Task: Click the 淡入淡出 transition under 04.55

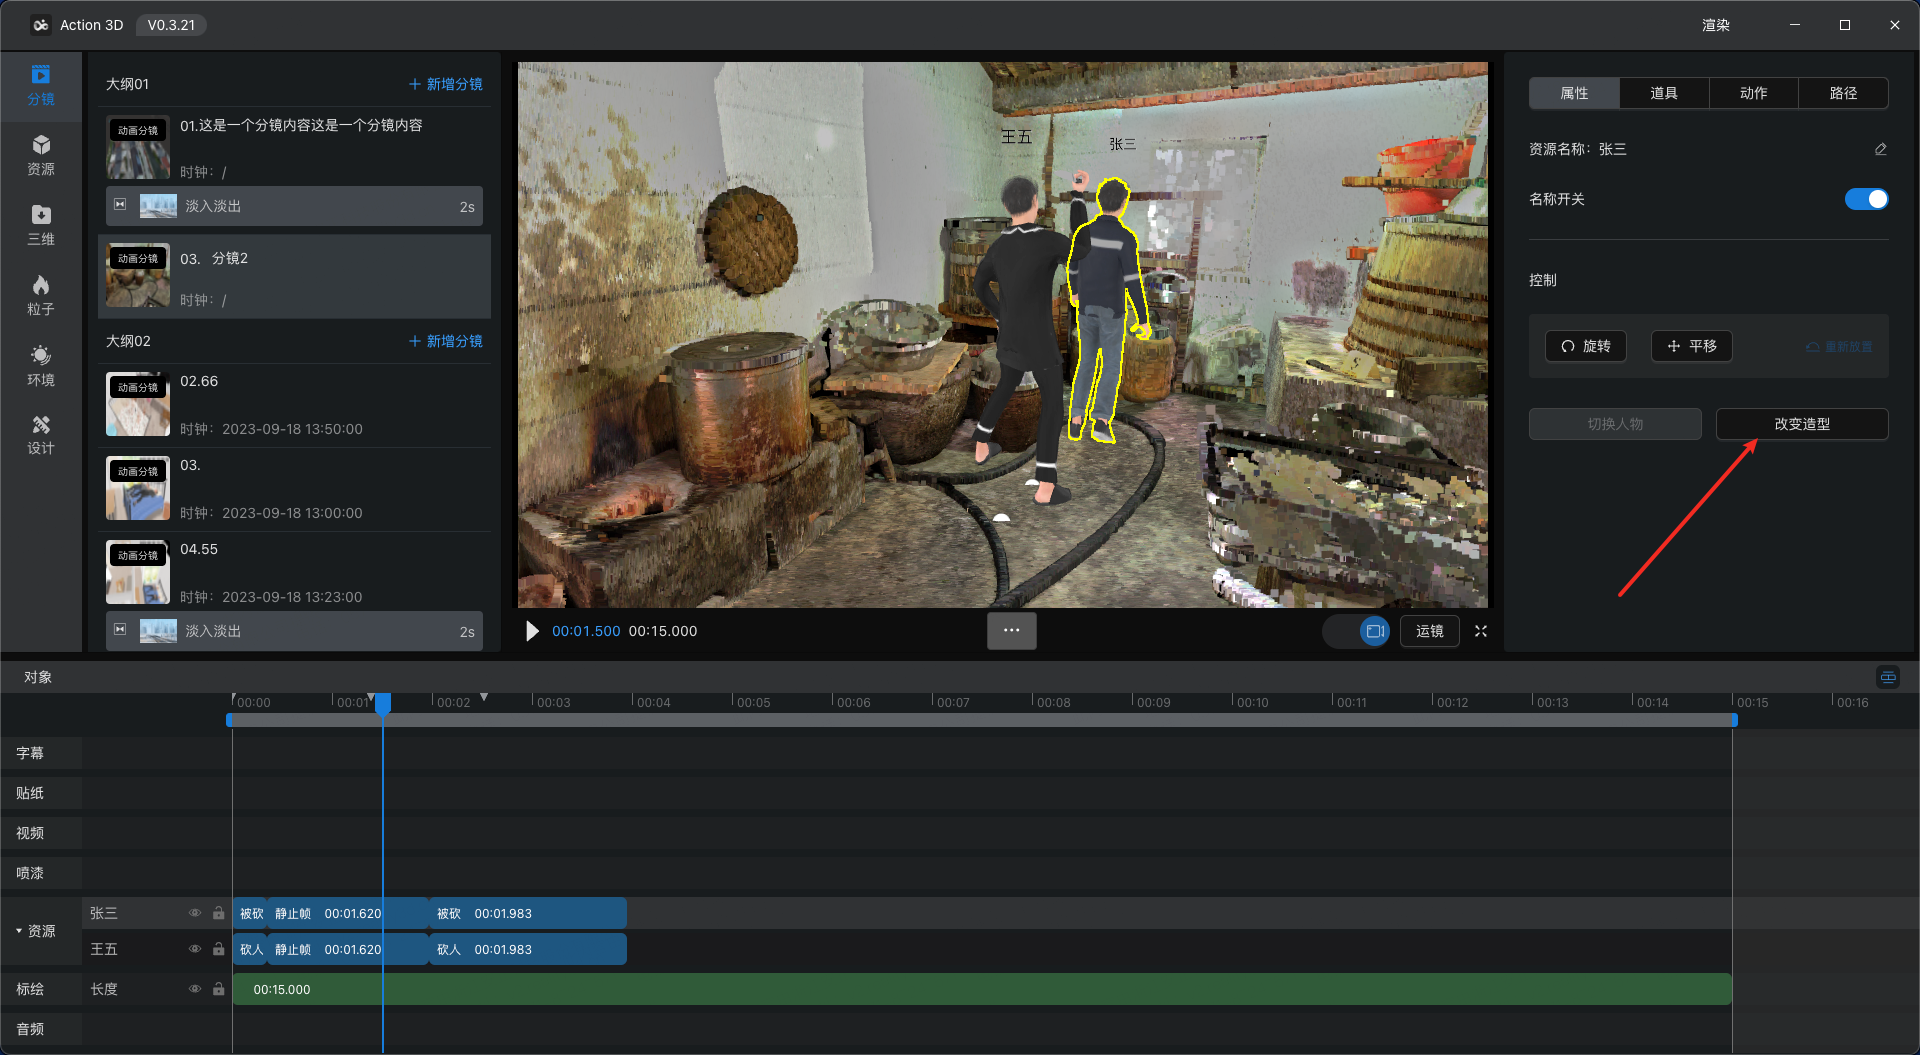Action: pos(294,631)
